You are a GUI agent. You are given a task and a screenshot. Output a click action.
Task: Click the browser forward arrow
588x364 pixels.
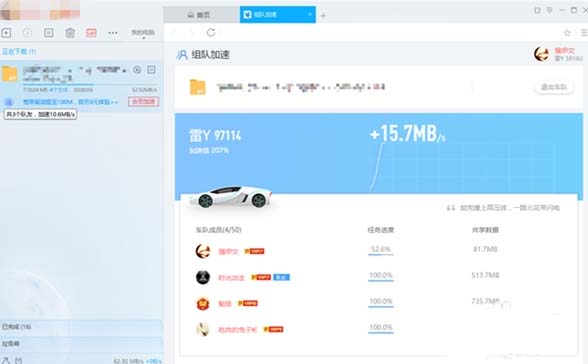coord(192,33)
